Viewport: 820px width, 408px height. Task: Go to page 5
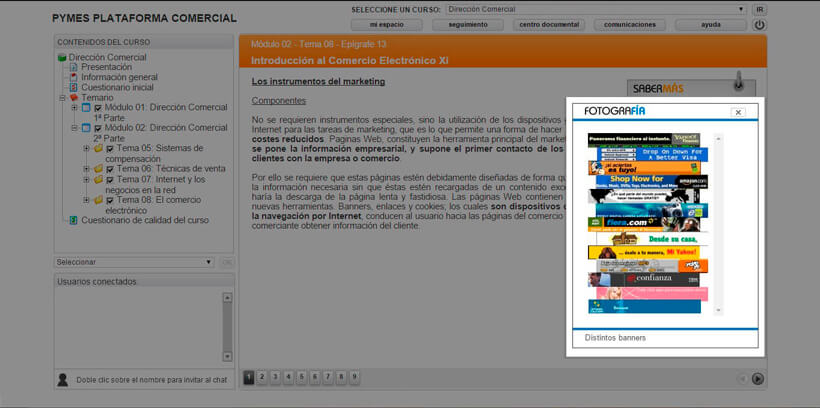point(302,378)
